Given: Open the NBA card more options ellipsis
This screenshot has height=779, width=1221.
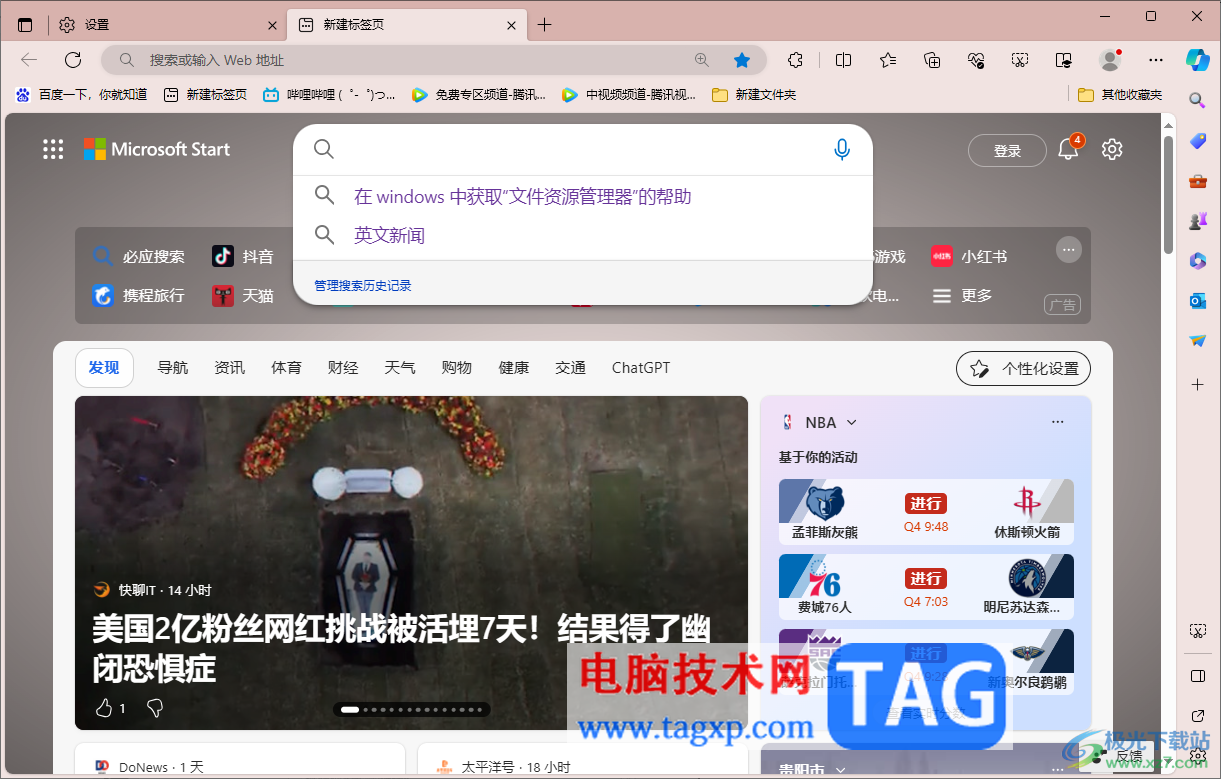Looking at the screenshot, I should [x=1058, y=422].
